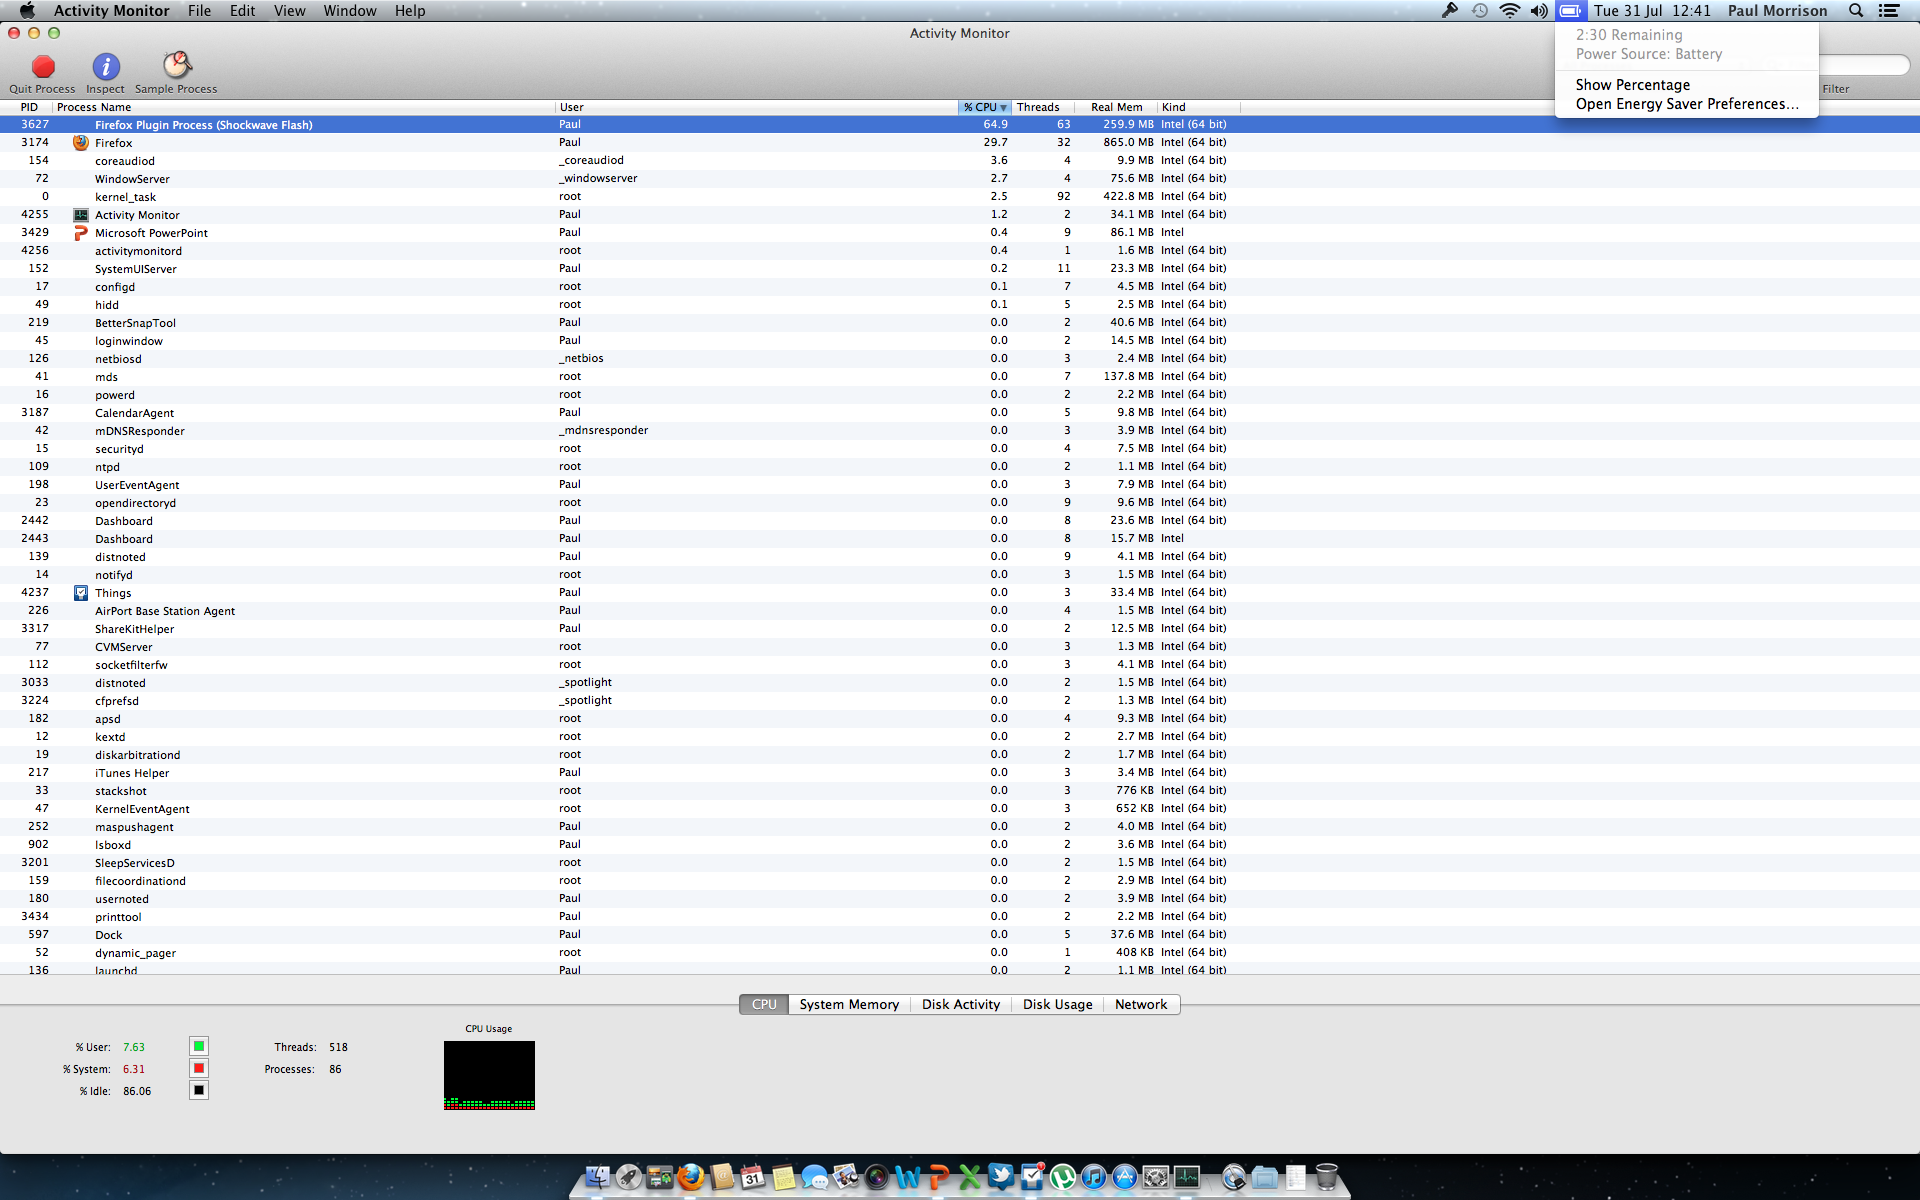Sort by Real Mem column header
The width and height of the screenshot is (1920, 1200).
(1116, 107)
